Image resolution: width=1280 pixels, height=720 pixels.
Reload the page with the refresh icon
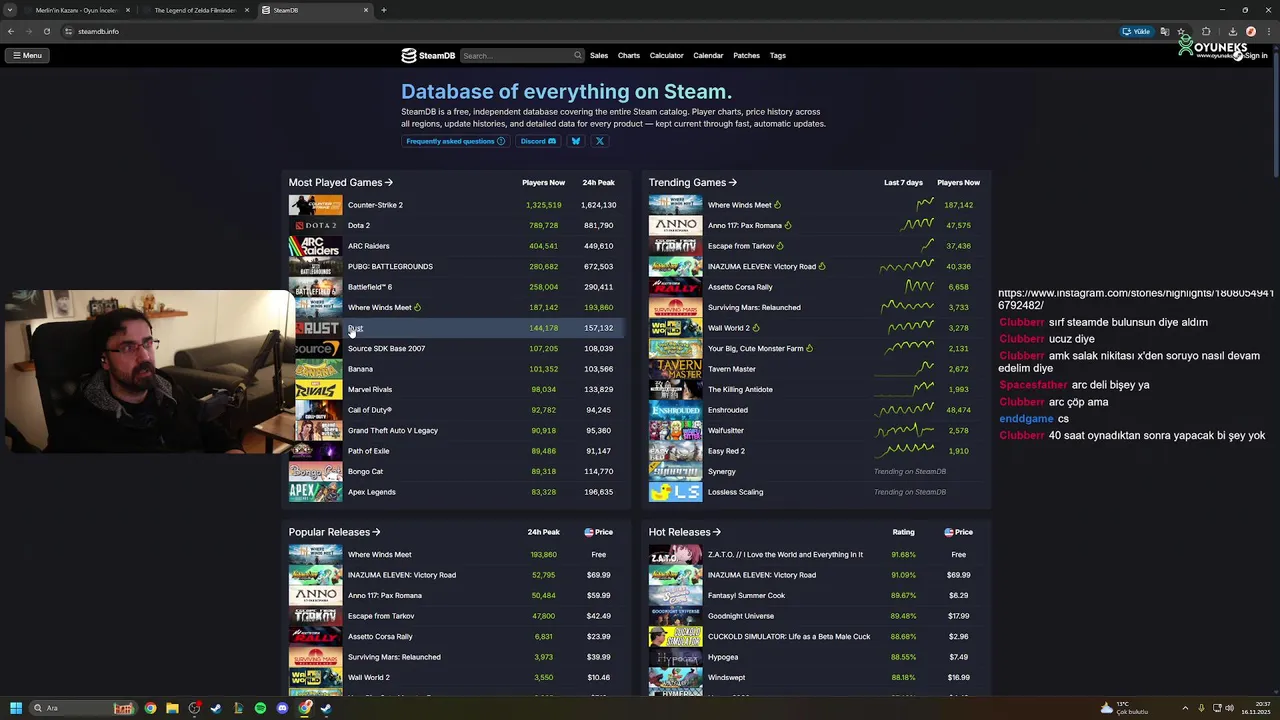(x=46, y=31)
